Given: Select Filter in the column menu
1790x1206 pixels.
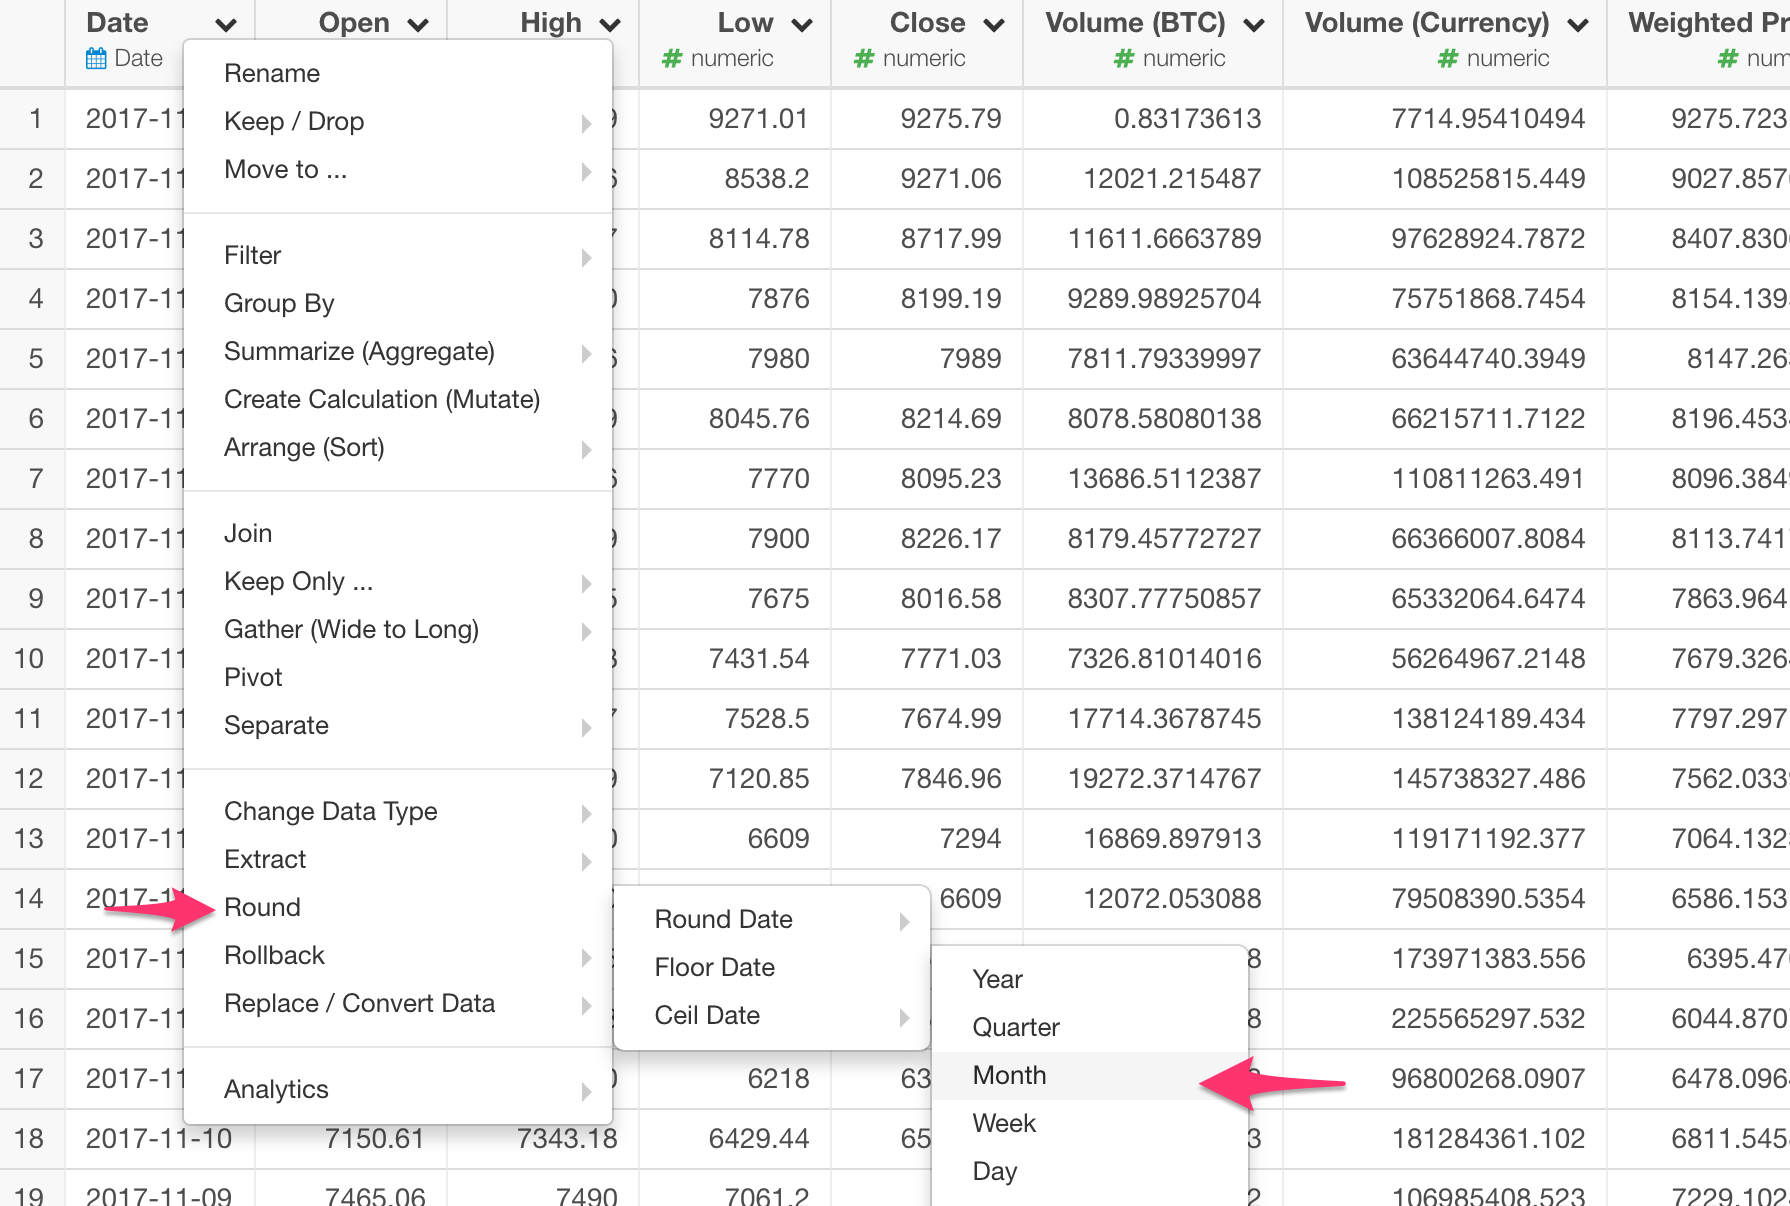Looking at the screenshot, I should [x=398, y=255].
